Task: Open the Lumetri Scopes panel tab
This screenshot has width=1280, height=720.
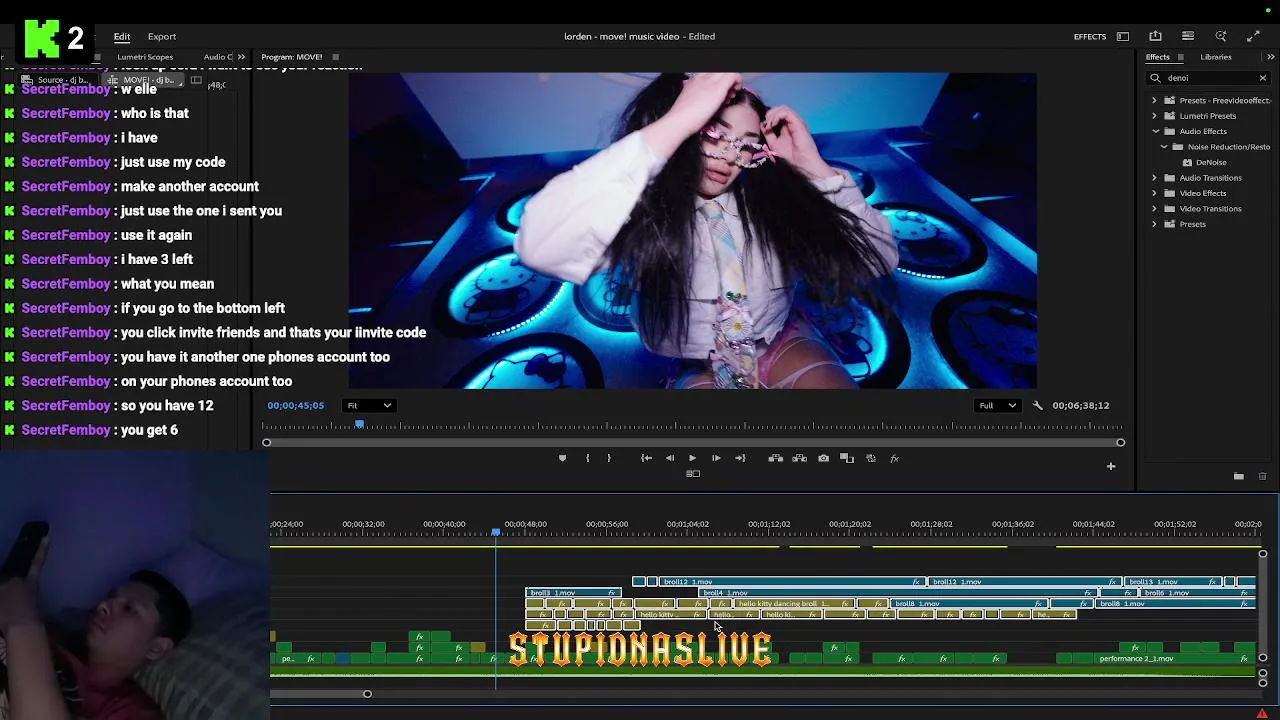Action: [x=145, y=57]
